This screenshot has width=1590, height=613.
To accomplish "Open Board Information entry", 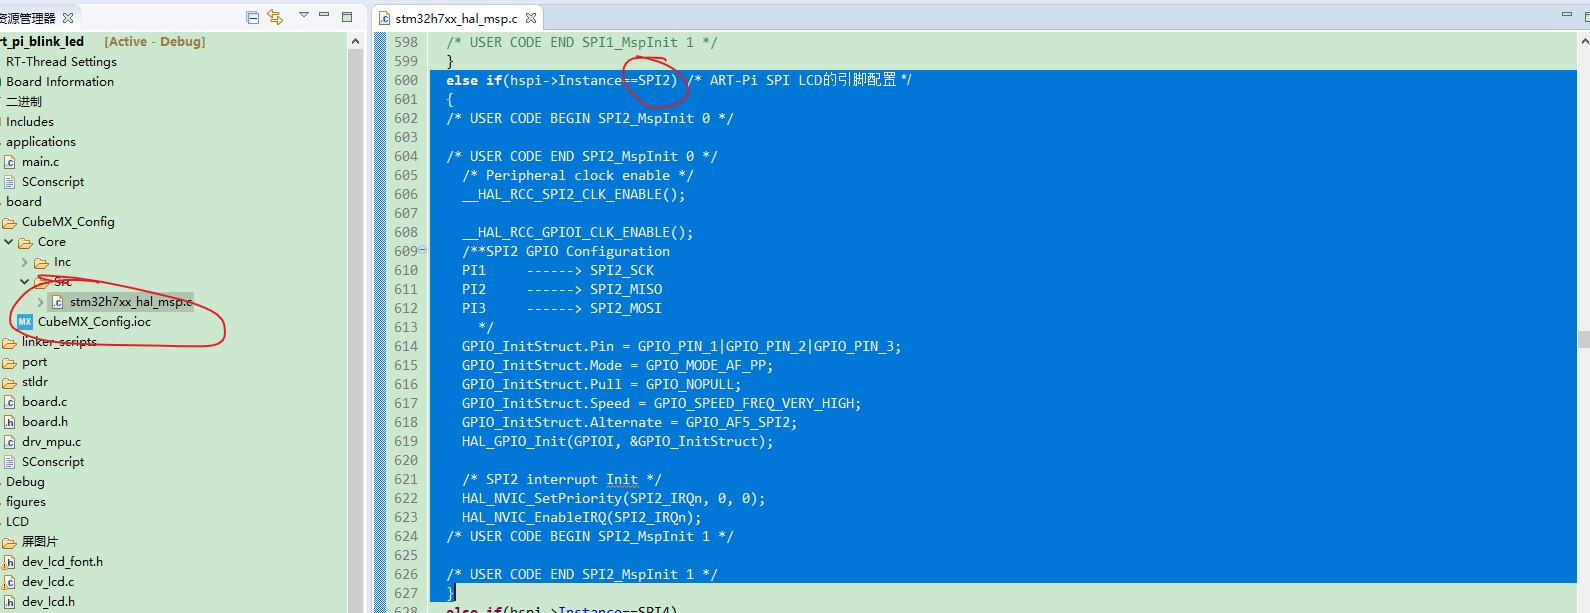I will (x=60, y=81).
